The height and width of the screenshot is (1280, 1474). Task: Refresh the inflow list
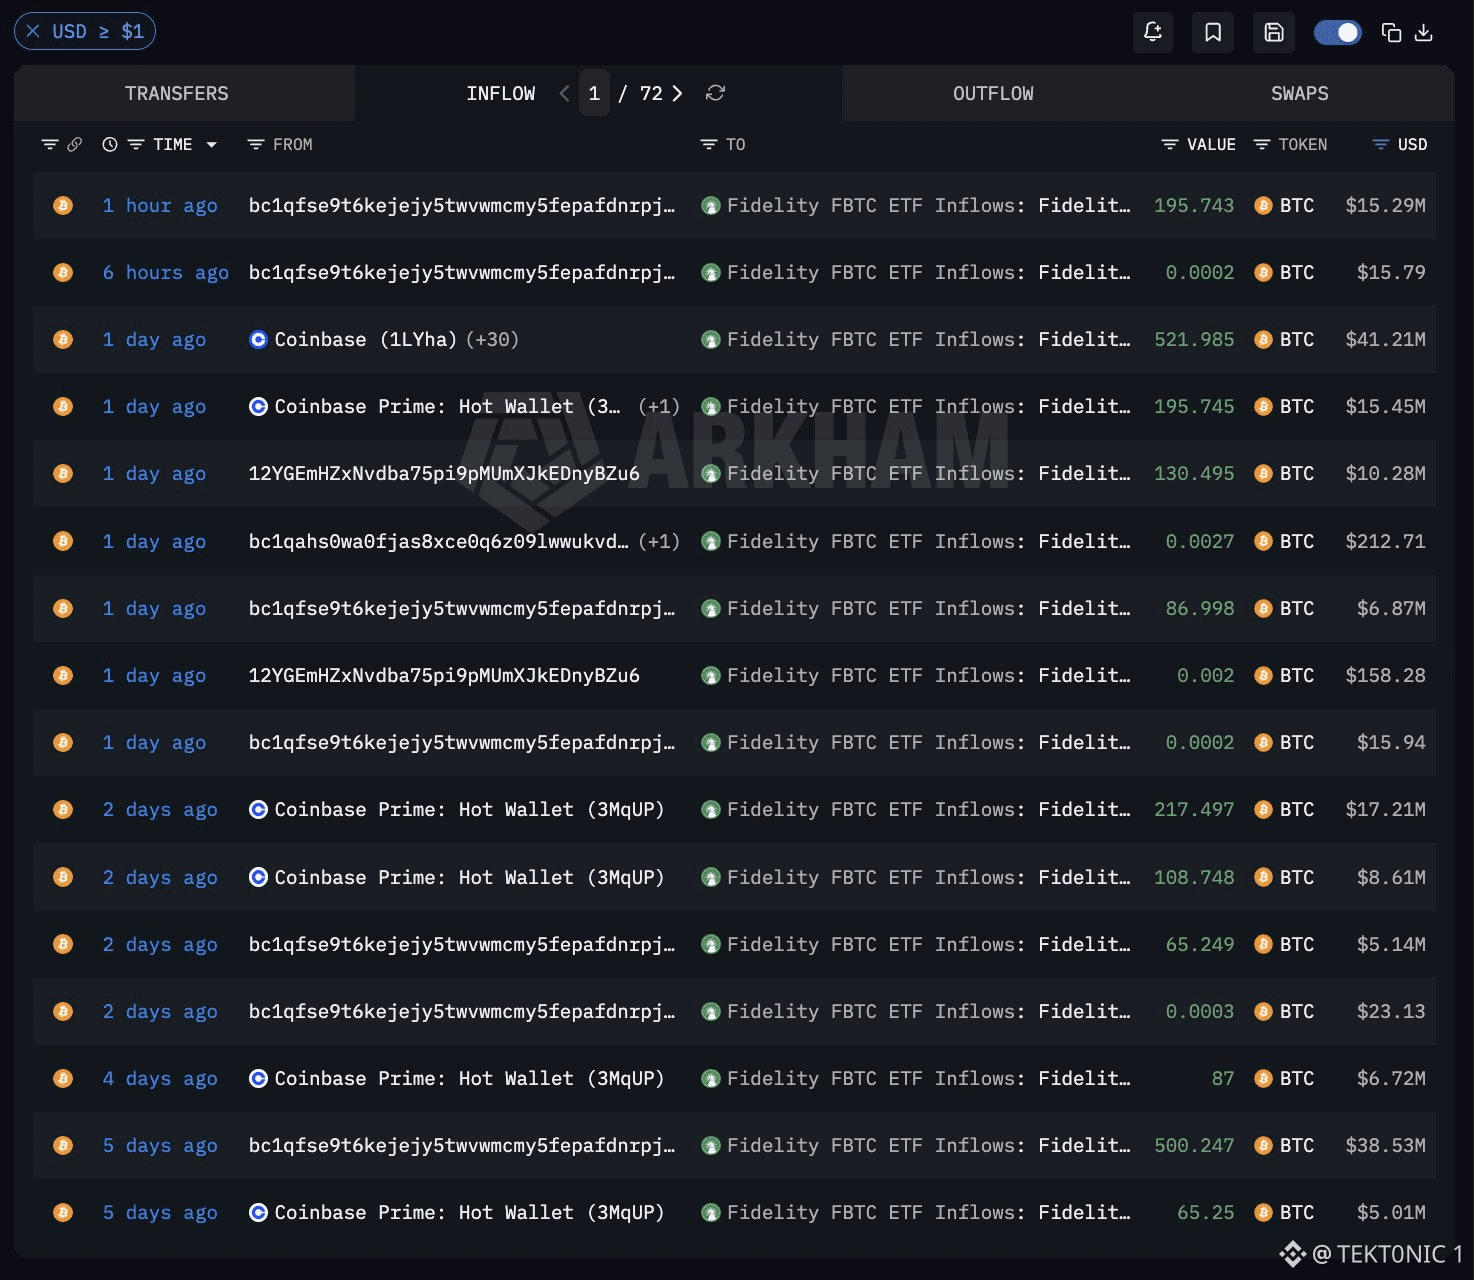(x=715, y=93)
